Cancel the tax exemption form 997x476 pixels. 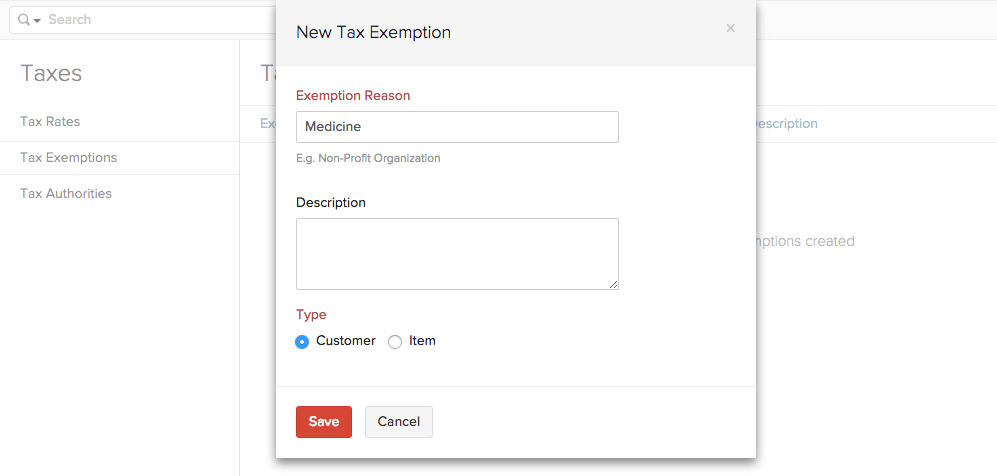399,421
